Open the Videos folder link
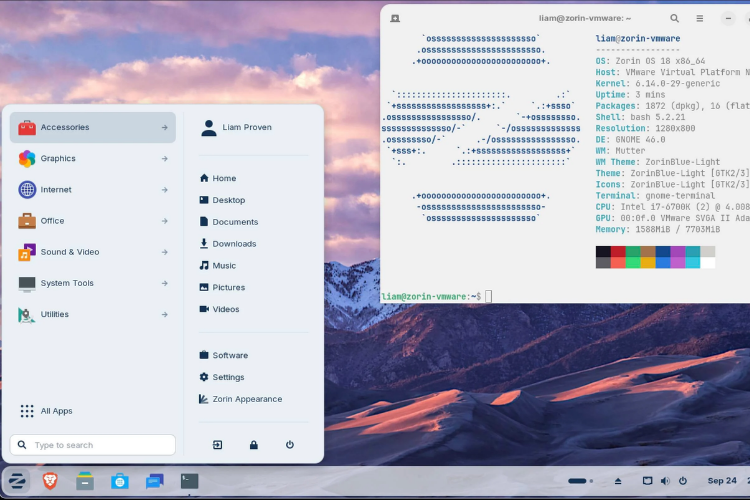The height and width of the screenshot is (500, 750). tap(219, 309)
